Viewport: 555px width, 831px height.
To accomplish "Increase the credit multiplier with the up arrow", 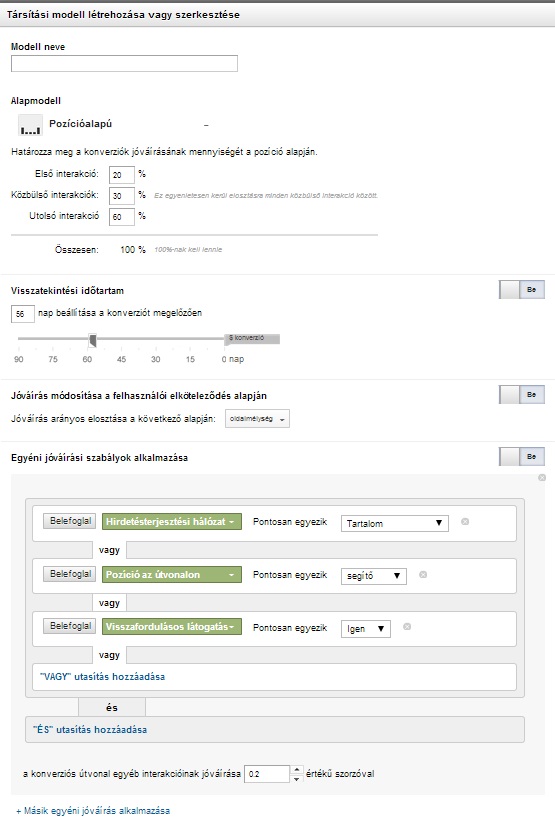I will click(x=297, y=770).
